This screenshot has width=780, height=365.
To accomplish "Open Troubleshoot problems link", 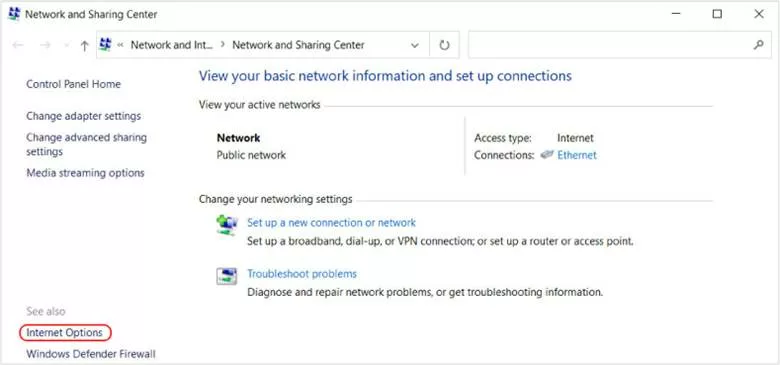I will (302, 274).
